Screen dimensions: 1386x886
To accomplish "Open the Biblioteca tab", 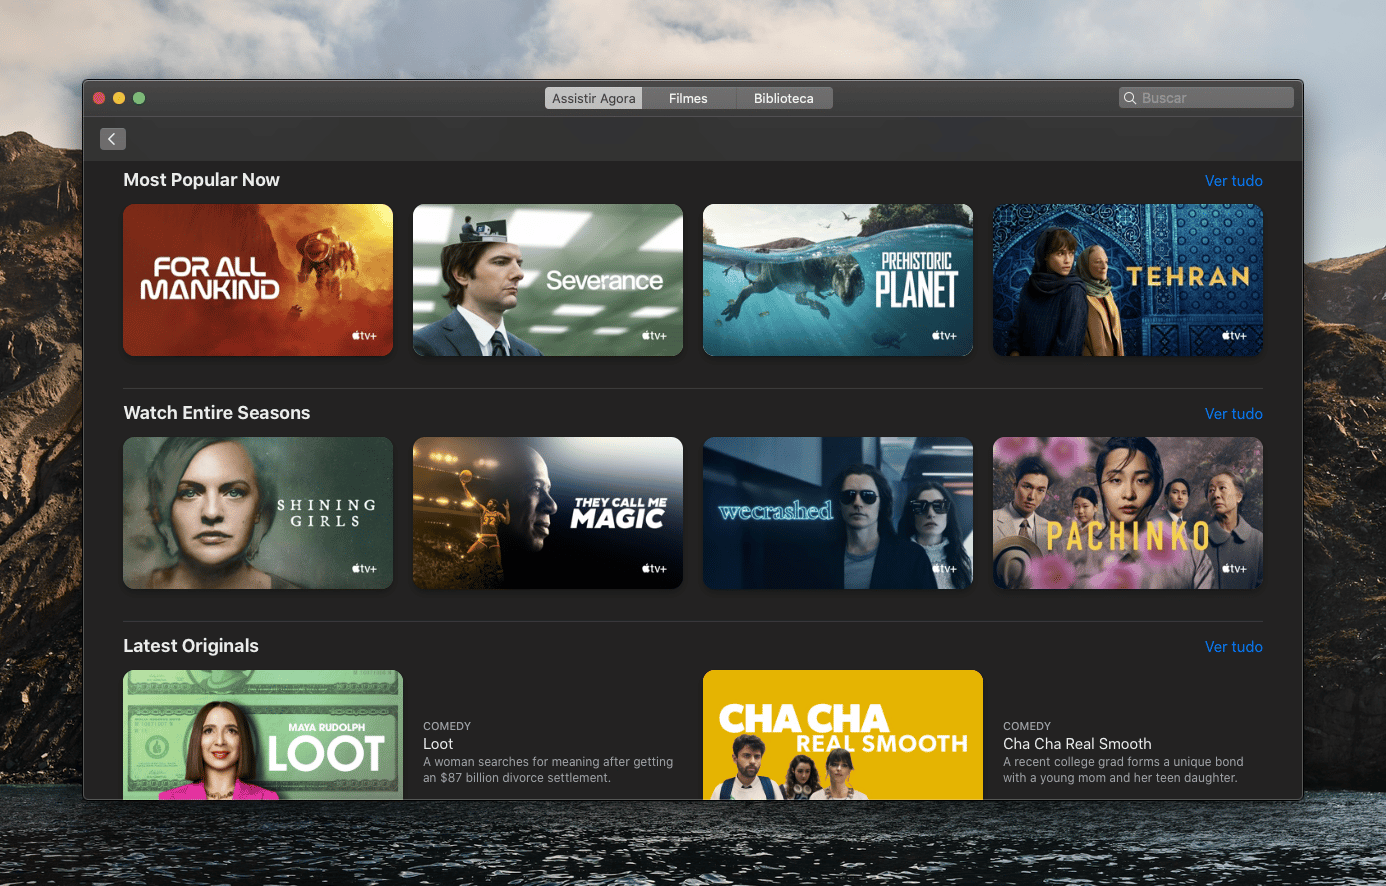I will pos(784,98).
